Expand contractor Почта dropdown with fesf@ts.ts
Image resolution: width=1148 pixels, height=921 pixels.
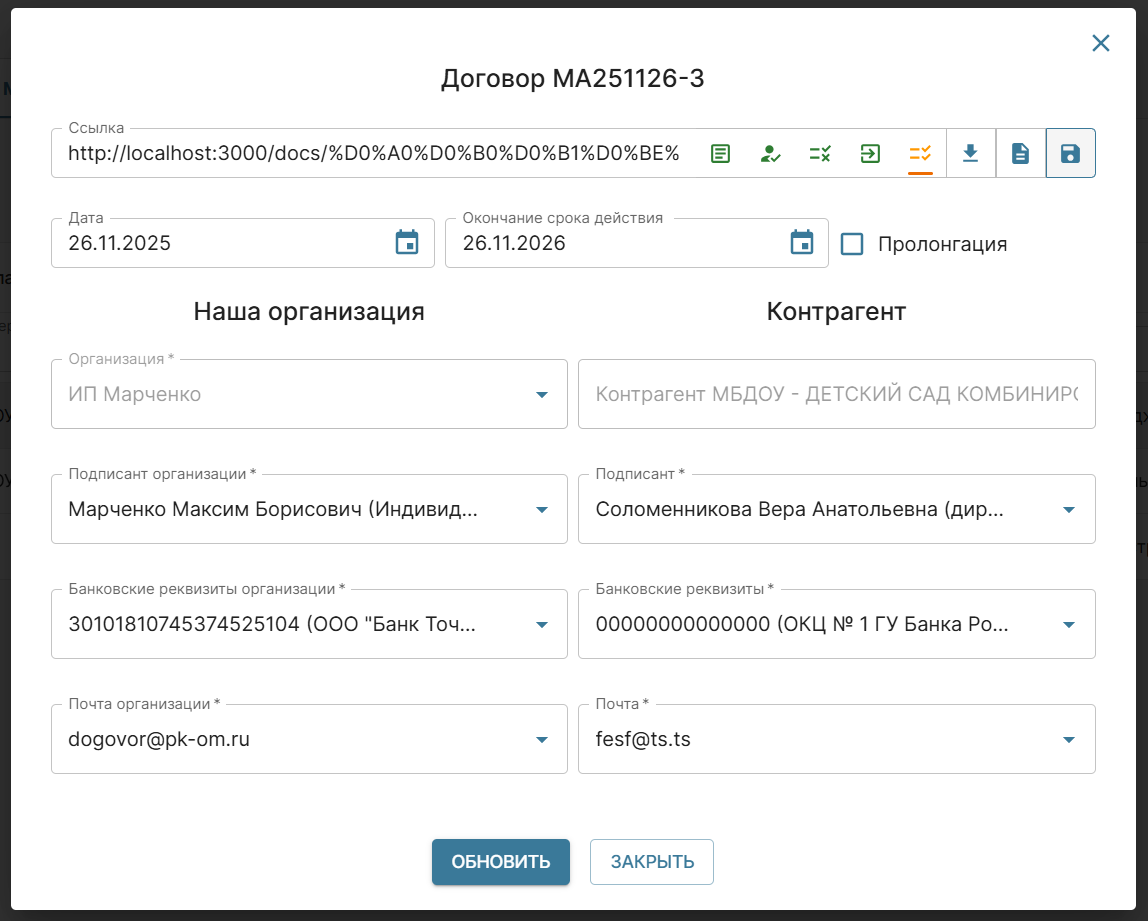(1068, 740)
